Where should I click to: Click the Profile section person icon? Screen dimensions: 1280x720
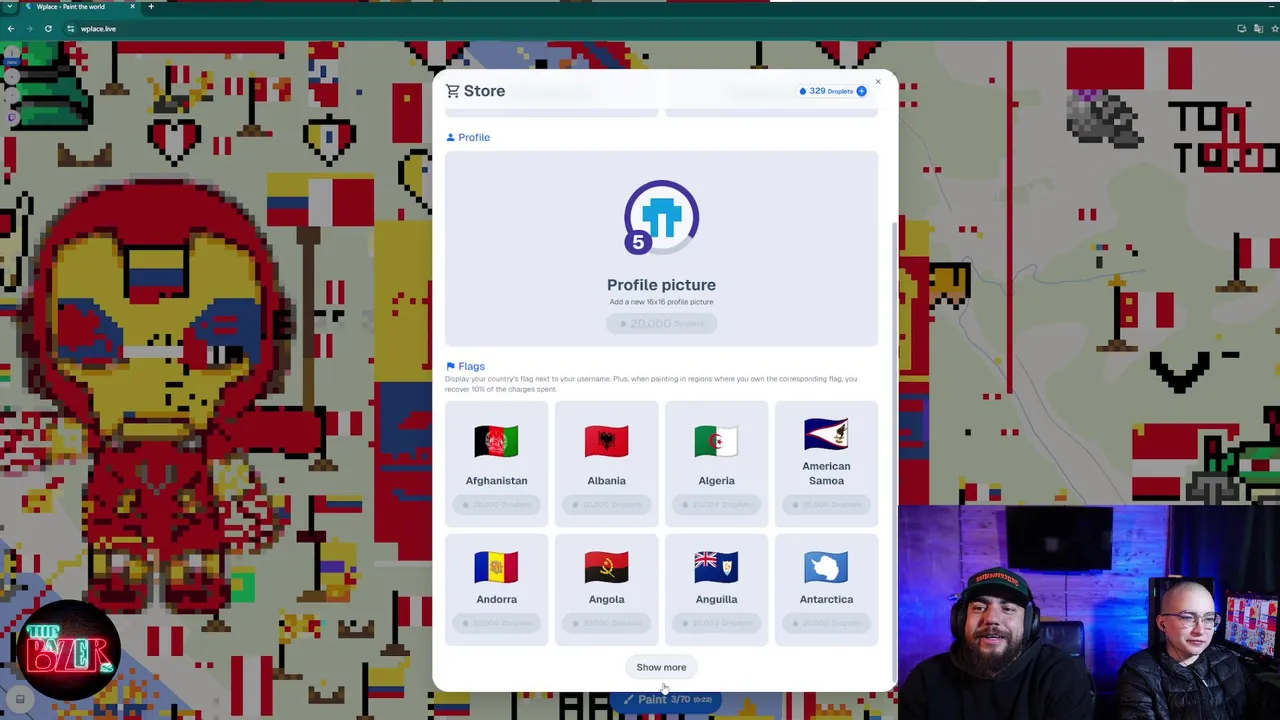tap(450, 137)
